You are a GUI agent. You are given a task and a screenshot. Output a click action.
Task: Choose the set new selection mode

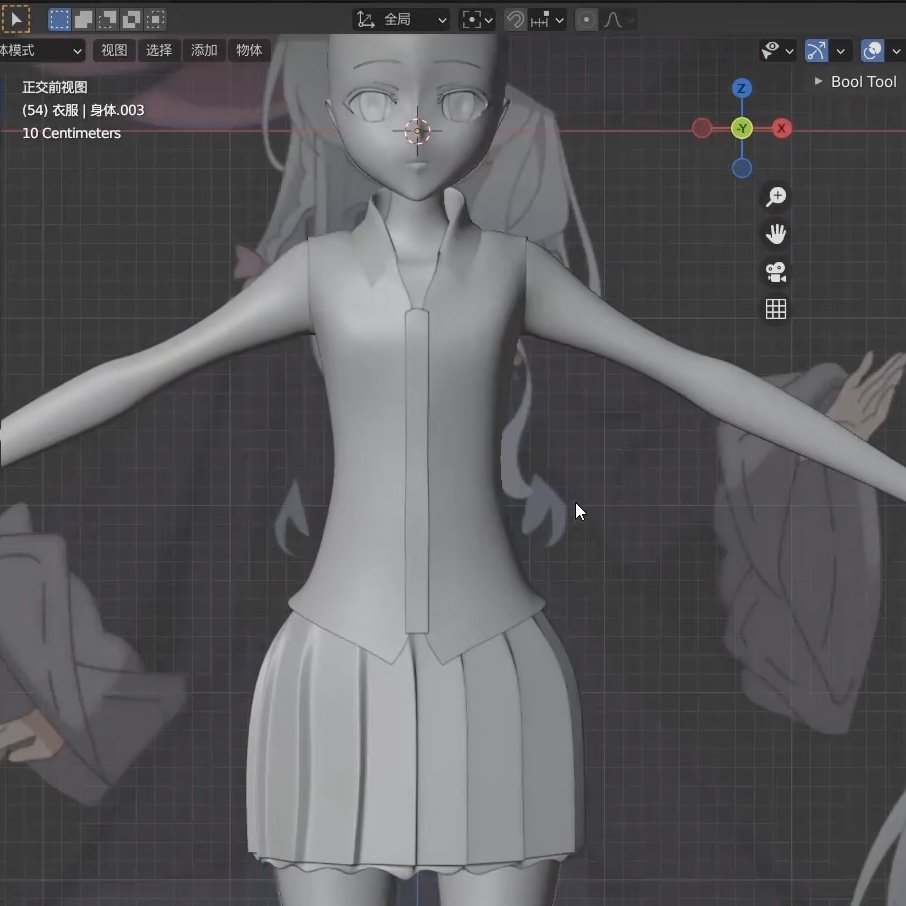(59, 20)
